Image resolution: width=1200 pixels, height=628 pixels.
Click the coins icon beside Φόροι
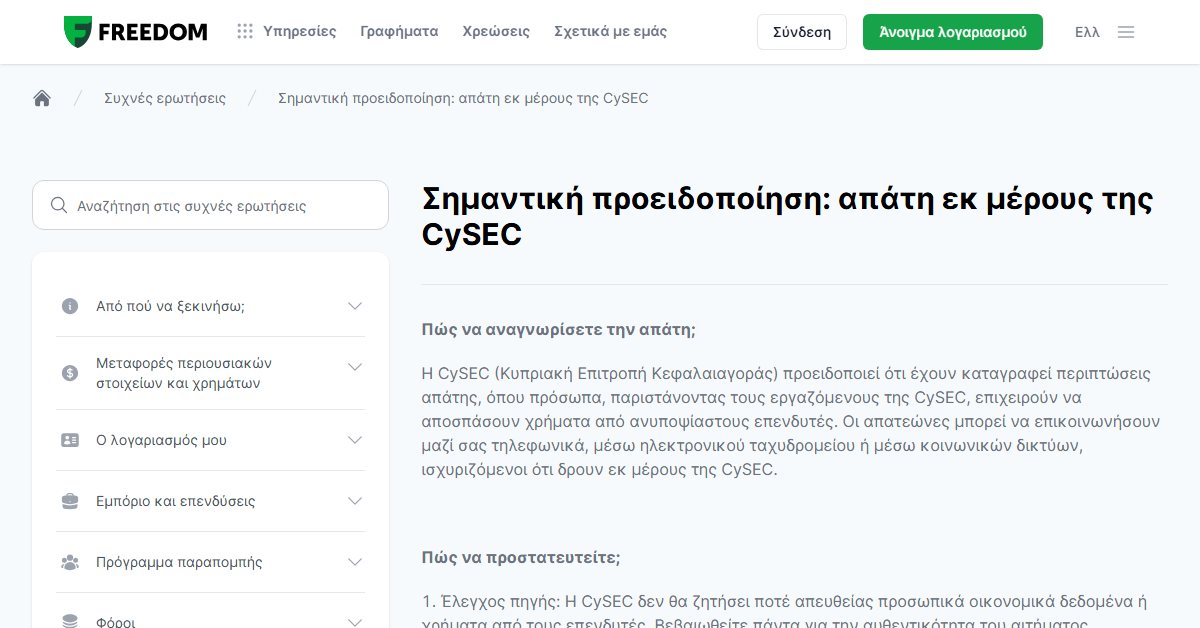click(70, 622)
